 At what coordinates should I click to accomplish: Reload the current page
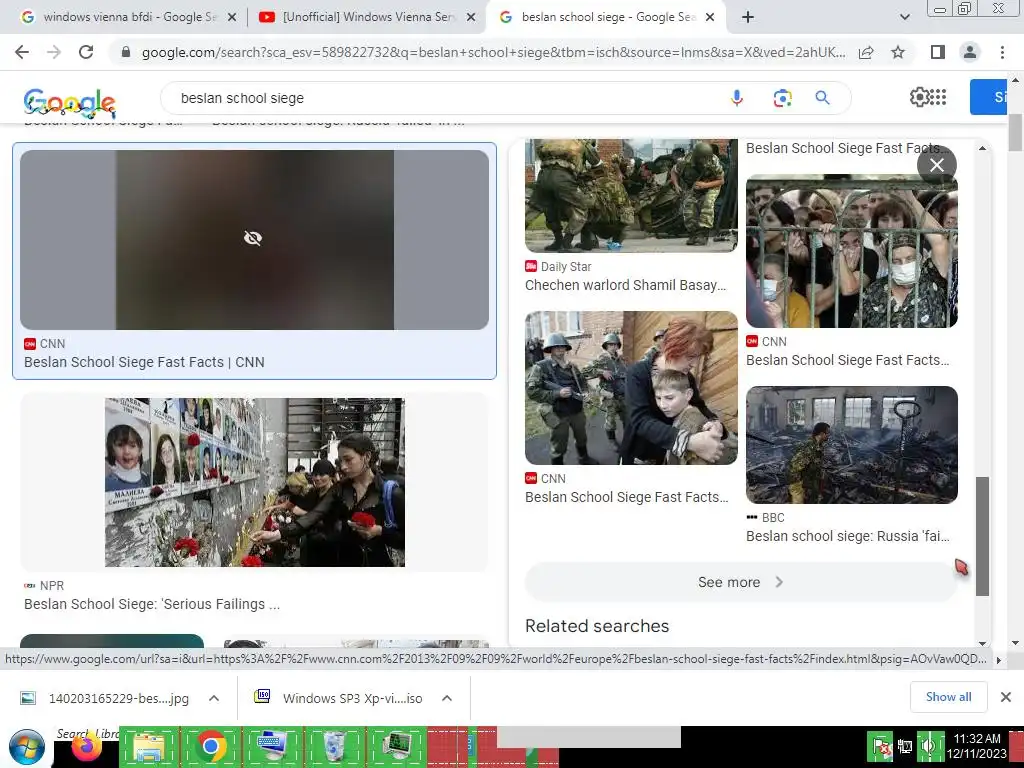[86, 52]
